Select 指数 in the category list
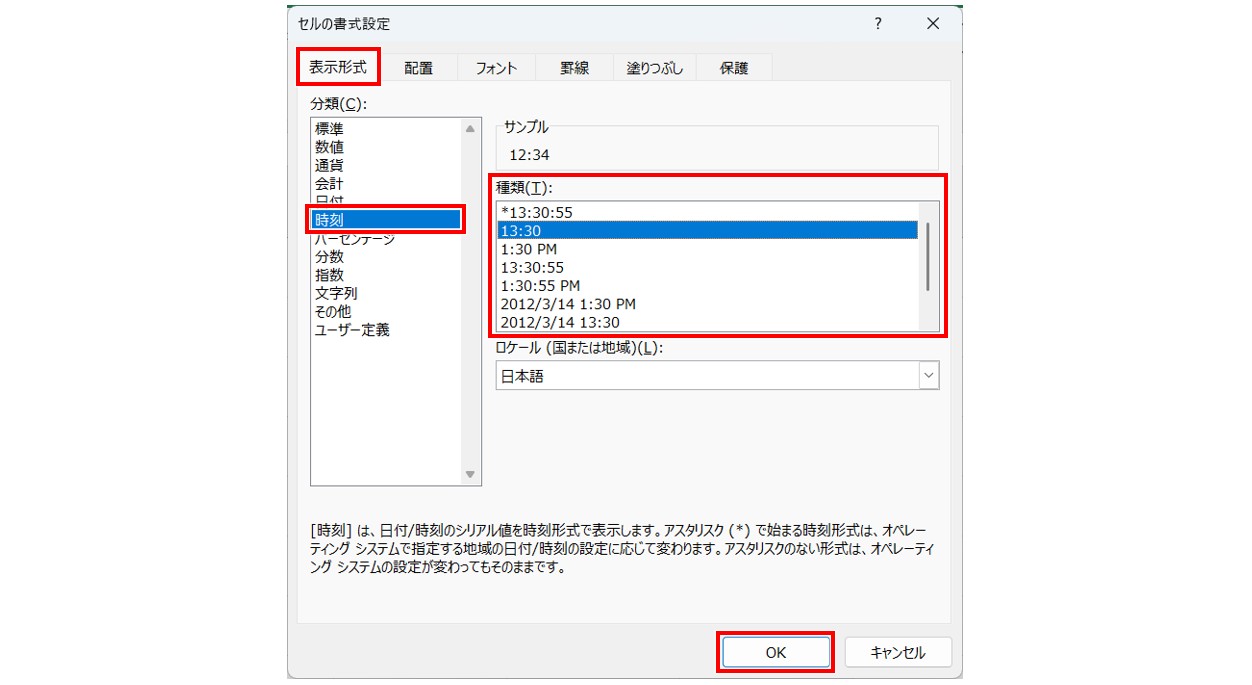 (386, 275)
